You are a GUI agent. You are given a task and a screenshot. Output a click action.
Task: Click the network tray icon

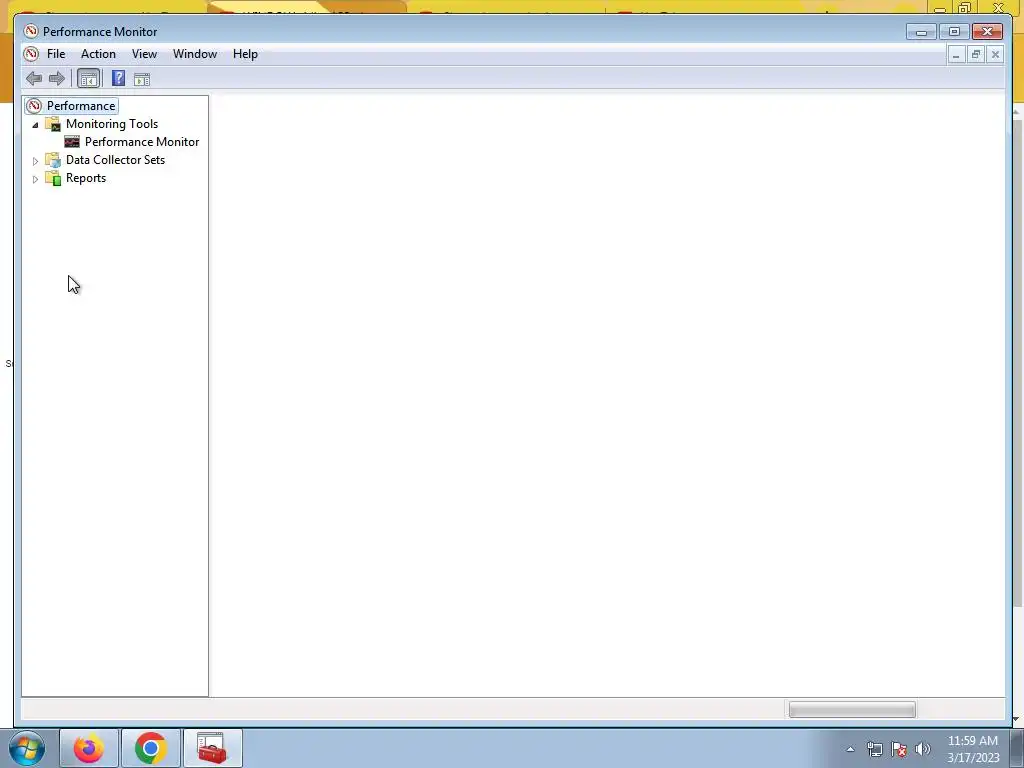874,749
